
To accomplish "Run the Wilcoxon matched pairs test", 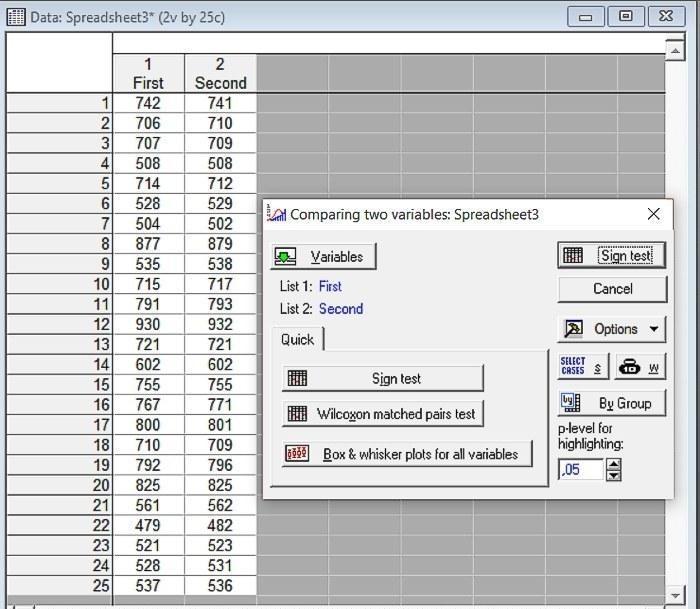I will pos(383,413).
